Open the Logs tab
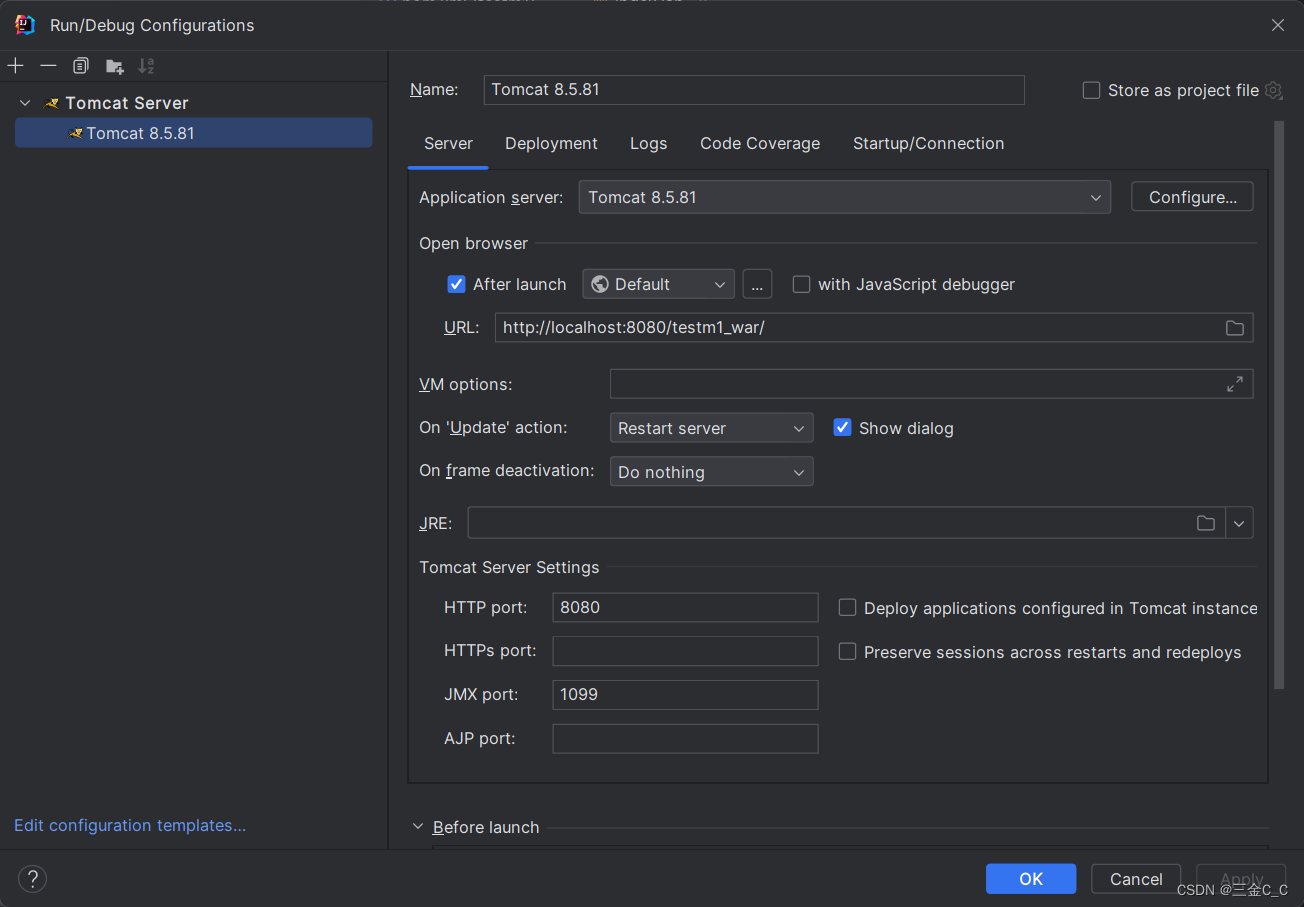Image resolution: width=1304 pixels, height=907 pixels. [x=648, y=143]
